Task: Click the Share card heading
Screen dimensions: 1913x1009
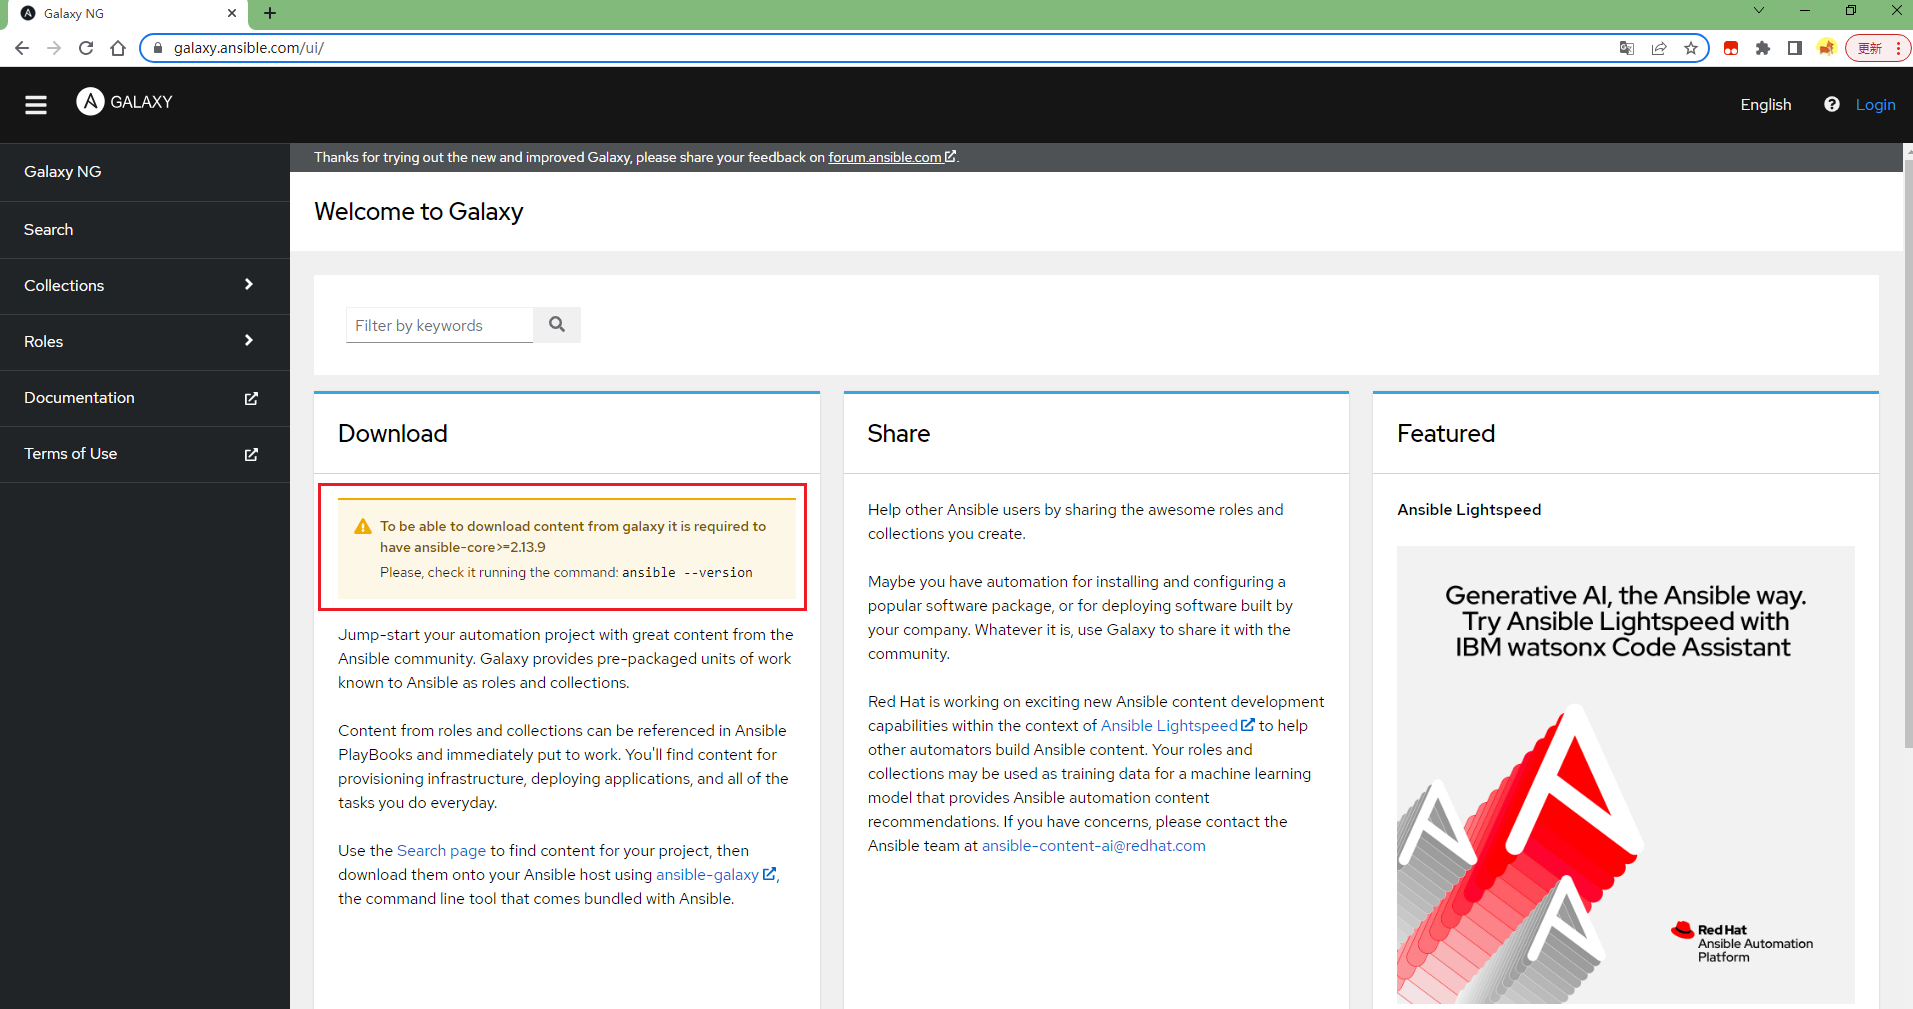Action: 898,434
